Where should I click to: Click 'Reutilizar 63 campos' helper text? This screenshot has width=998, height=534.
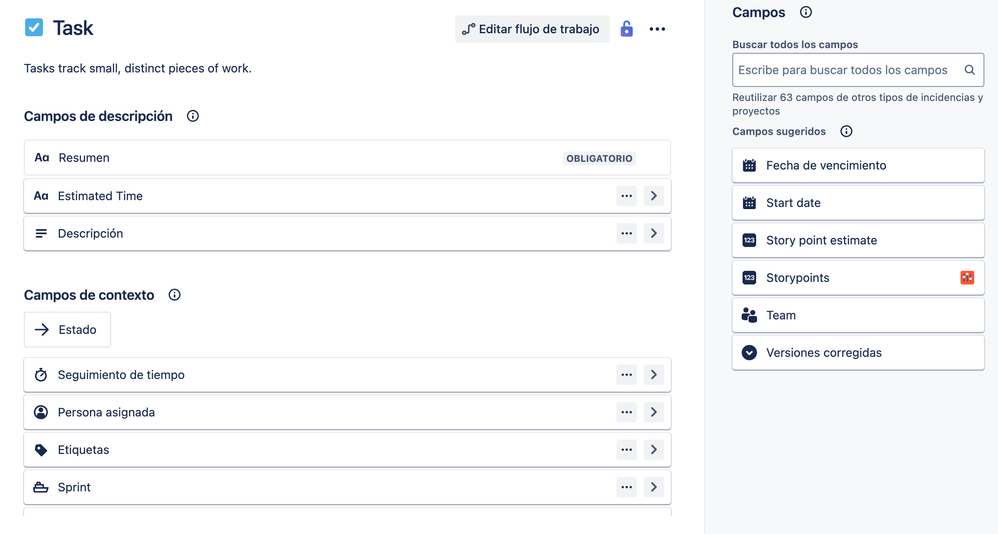point(857,104)
